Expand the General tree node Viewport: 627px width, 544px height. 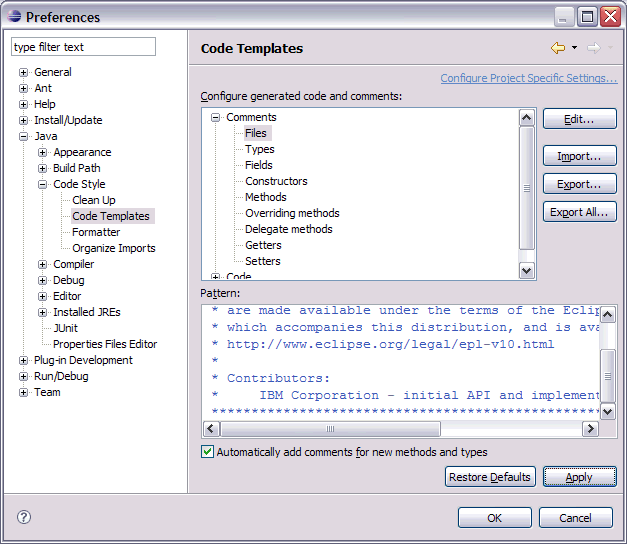[23, 72]
